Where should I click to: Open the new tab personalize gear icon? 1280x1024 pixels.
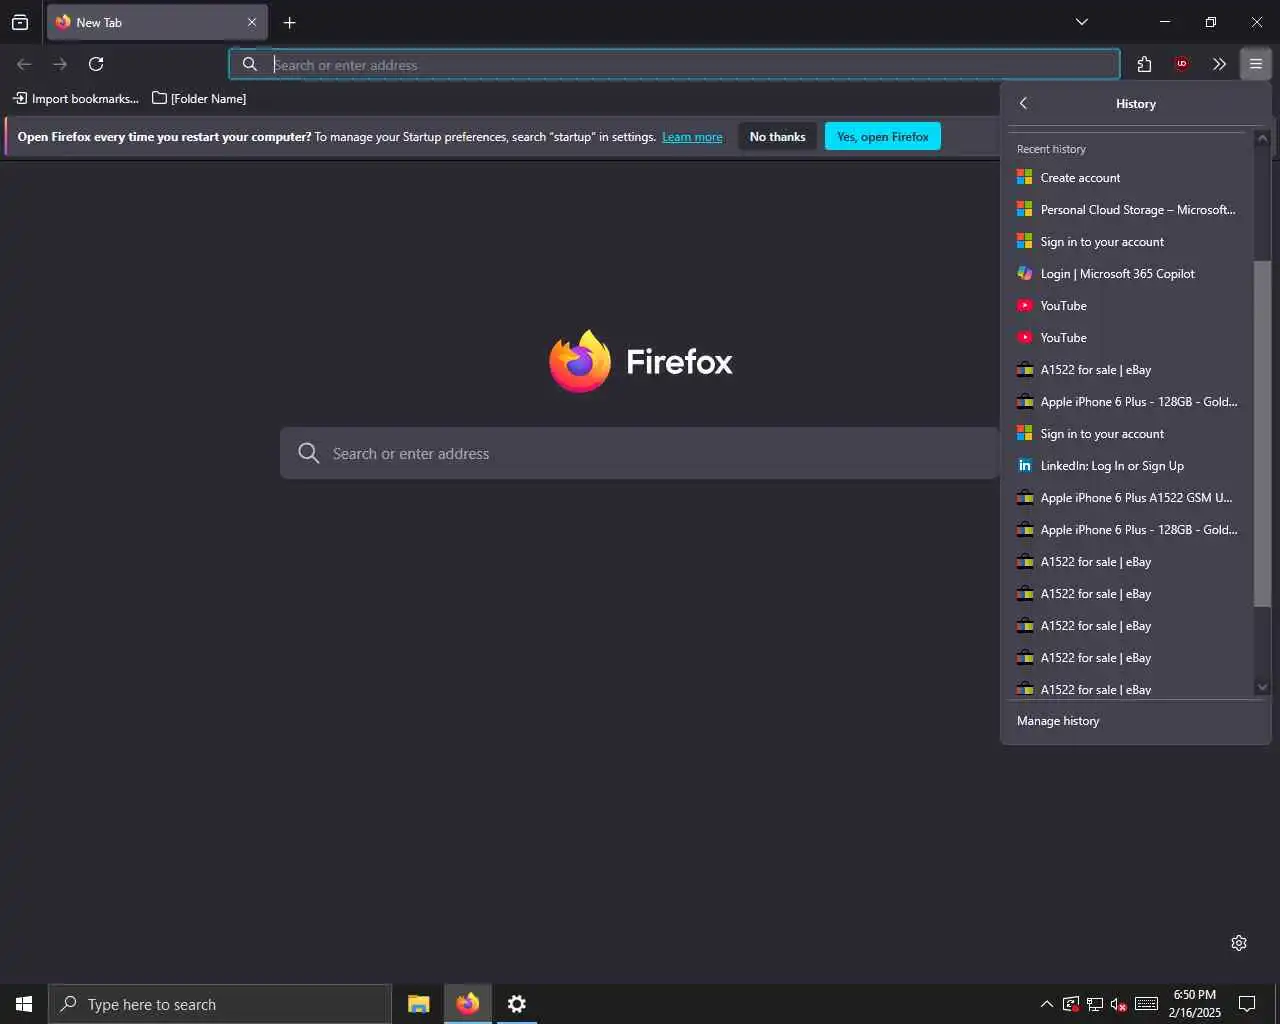click(1239, 943)
